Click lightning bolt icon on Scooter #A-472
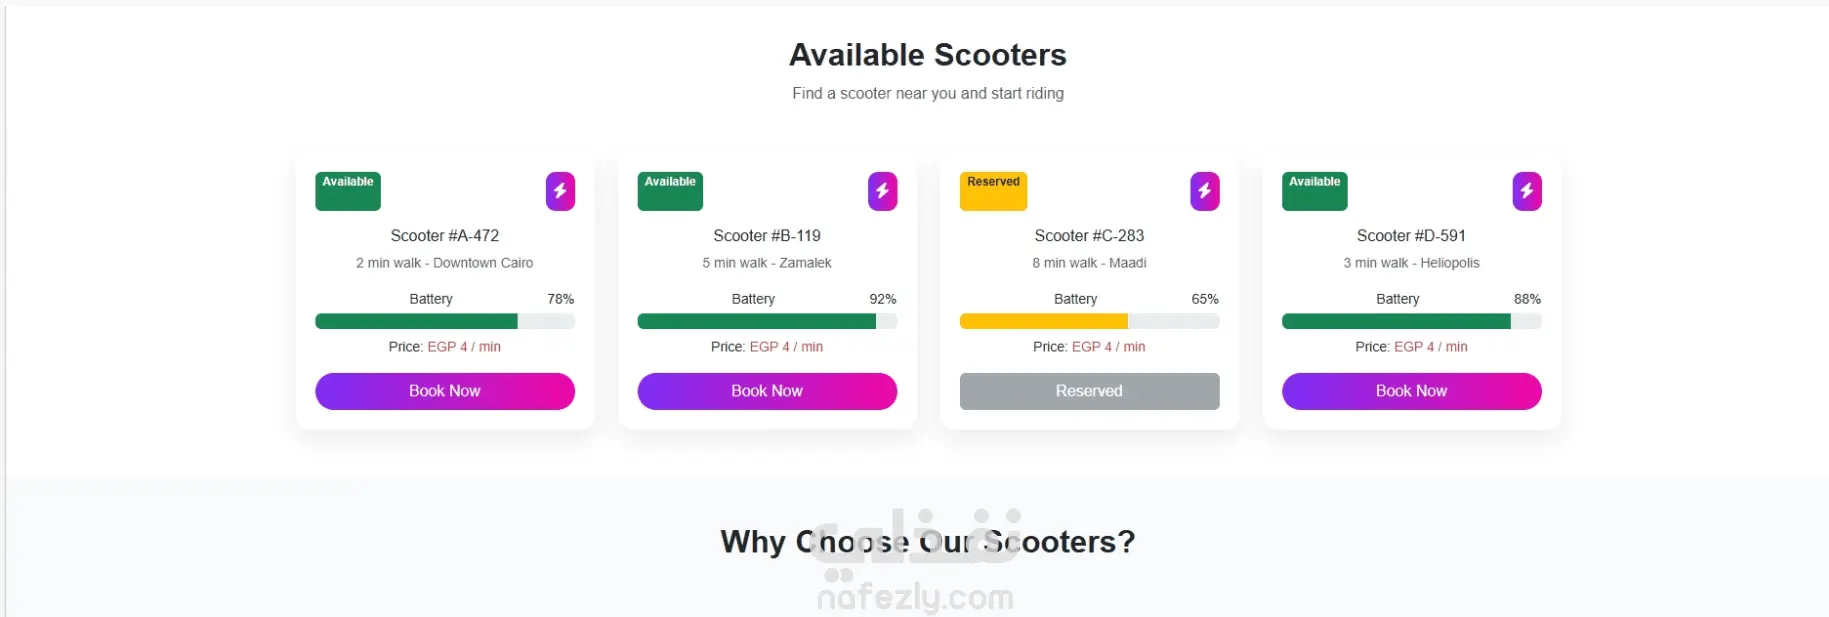Screen dimensions: 1829x617 (560, 191)
